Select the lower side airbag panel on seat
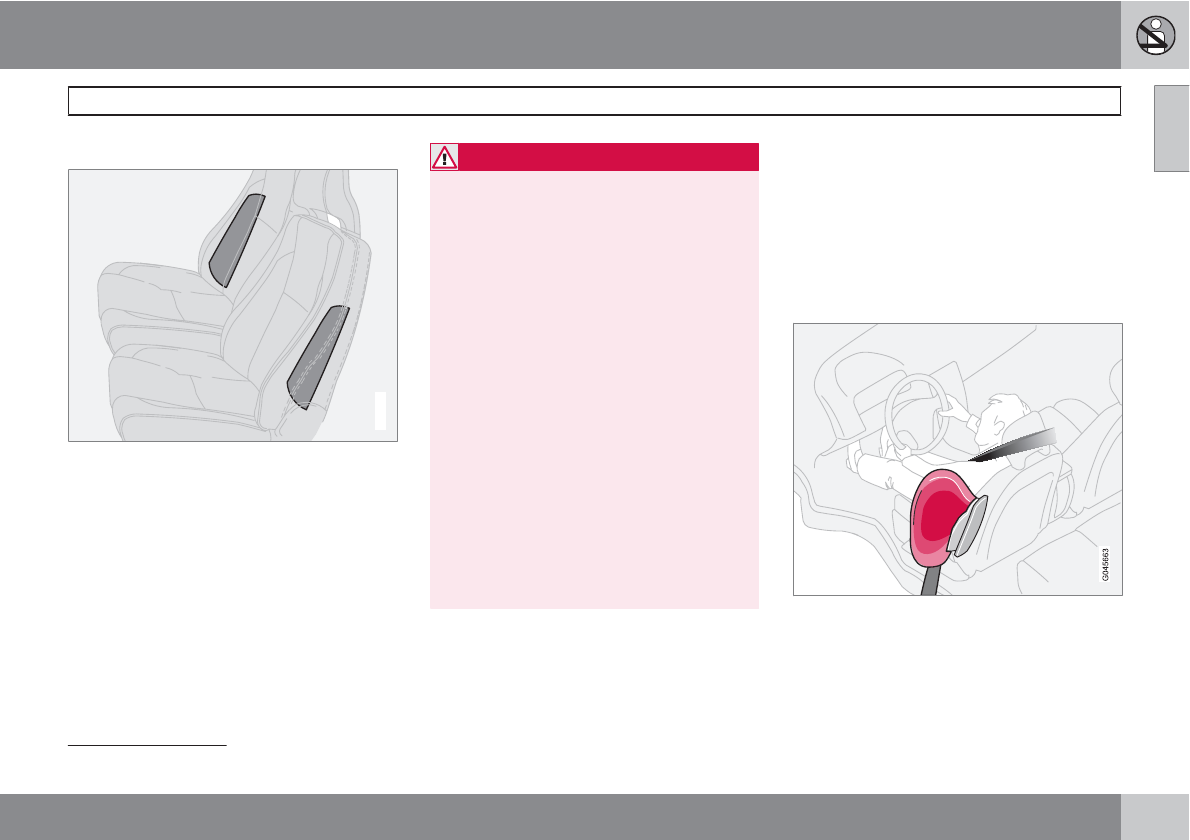 [318, 356]
